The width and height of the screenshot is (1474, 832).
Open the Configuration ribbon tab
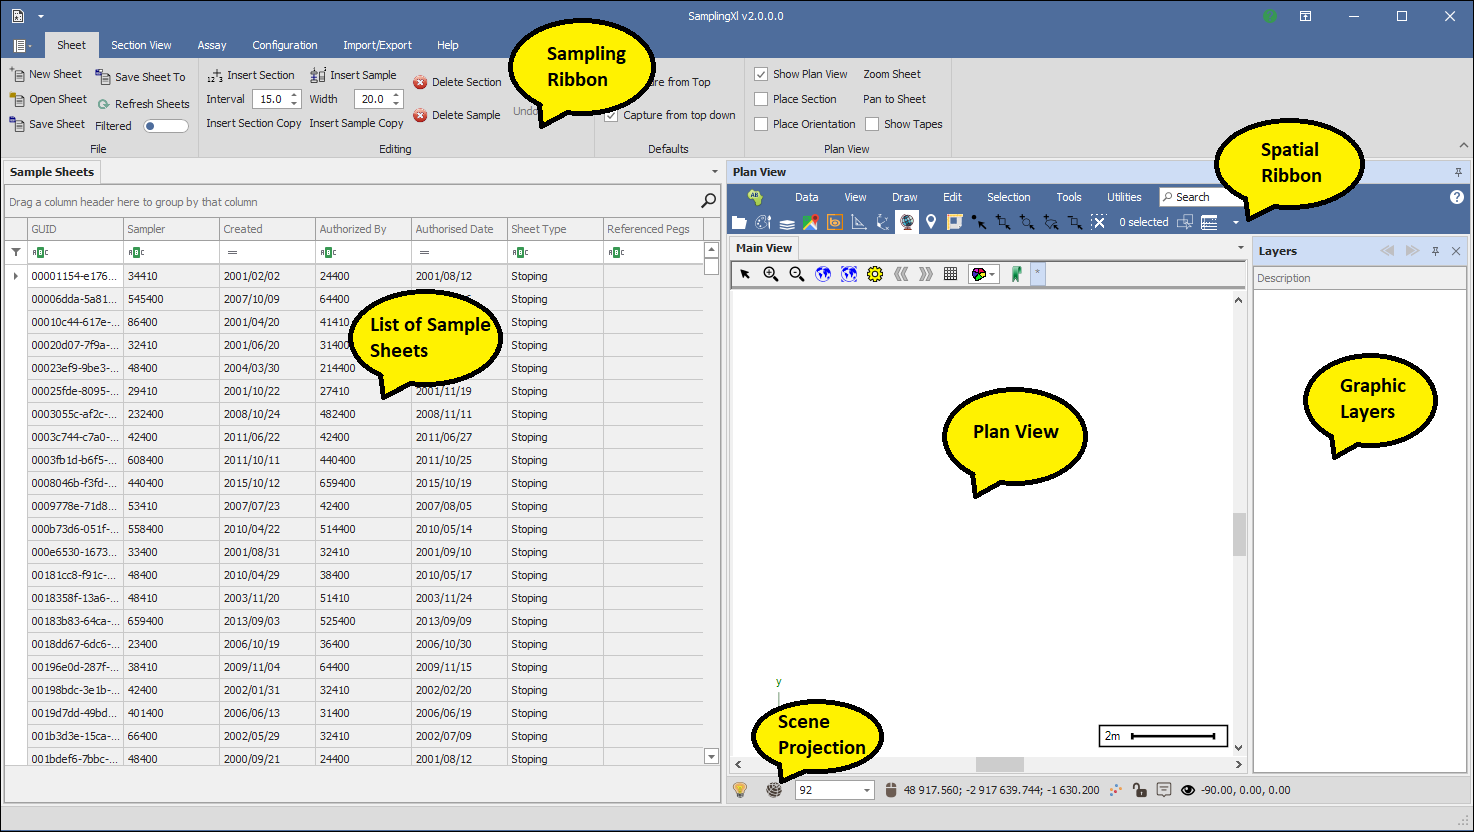click(x=285, y=45)
